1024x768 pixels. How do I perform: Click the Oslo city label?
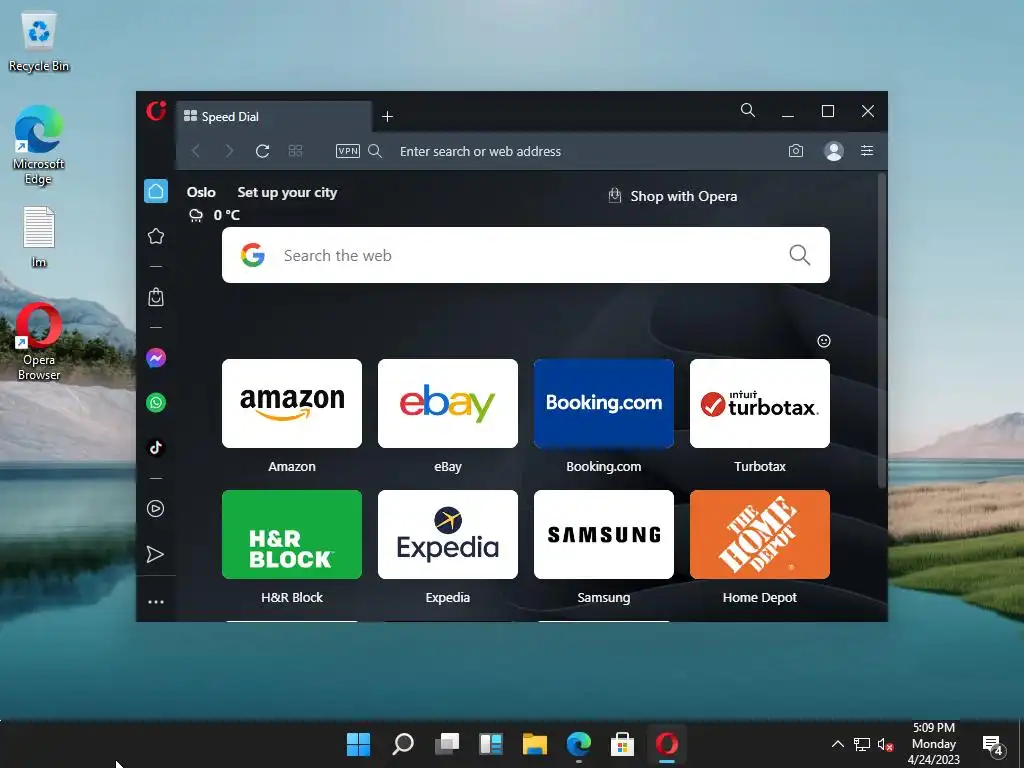point(201,192)
